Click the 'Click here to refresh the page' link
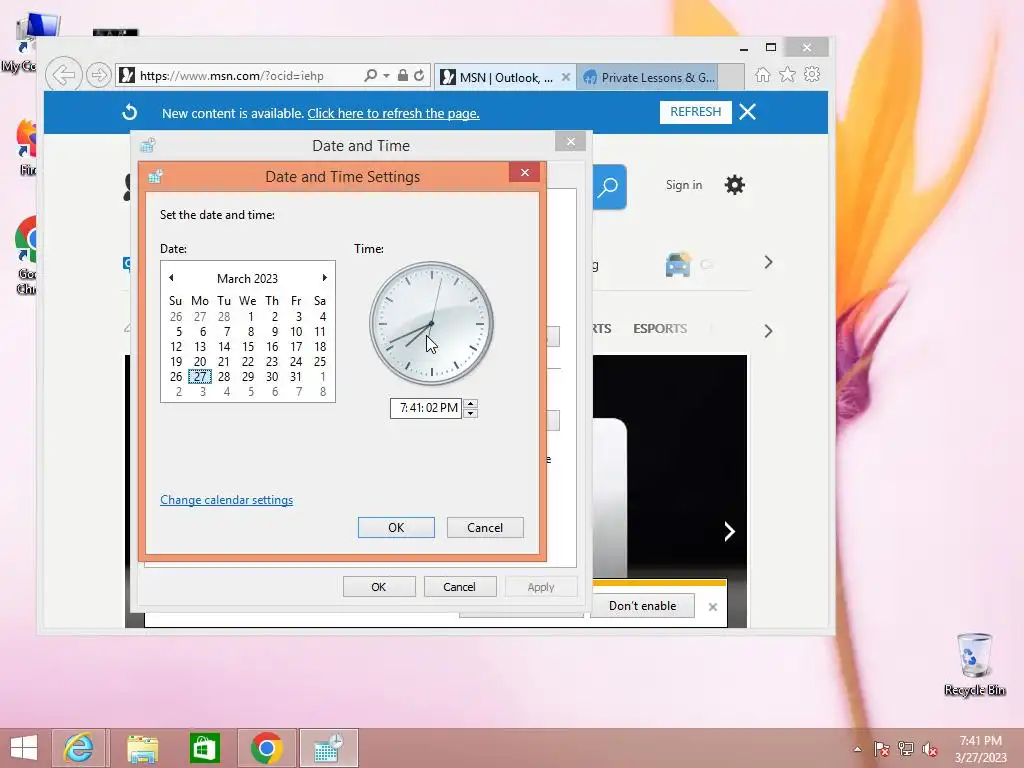Image resolution: width=1024 pixels, height=768 pixels. click(393, 114)
